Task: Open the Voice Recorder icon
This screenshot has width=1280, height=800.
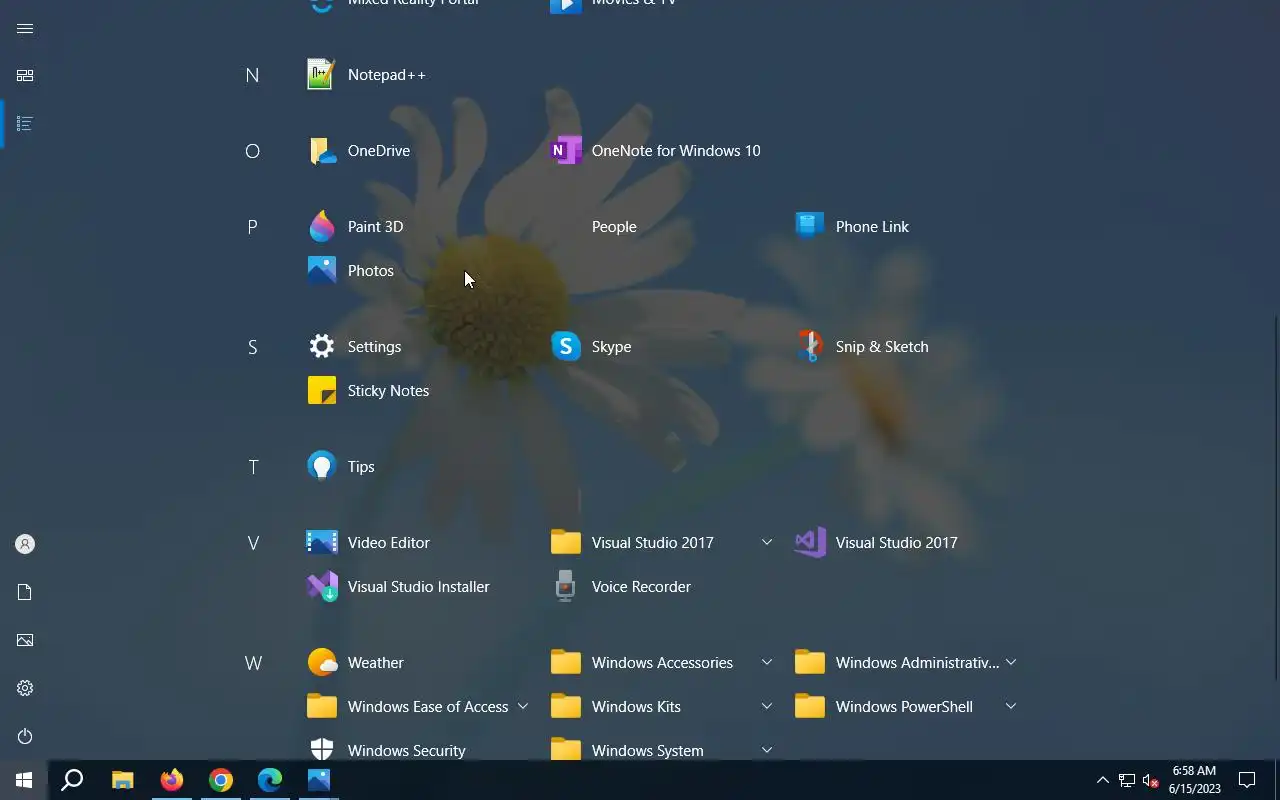Action: (x=565, y=587)
